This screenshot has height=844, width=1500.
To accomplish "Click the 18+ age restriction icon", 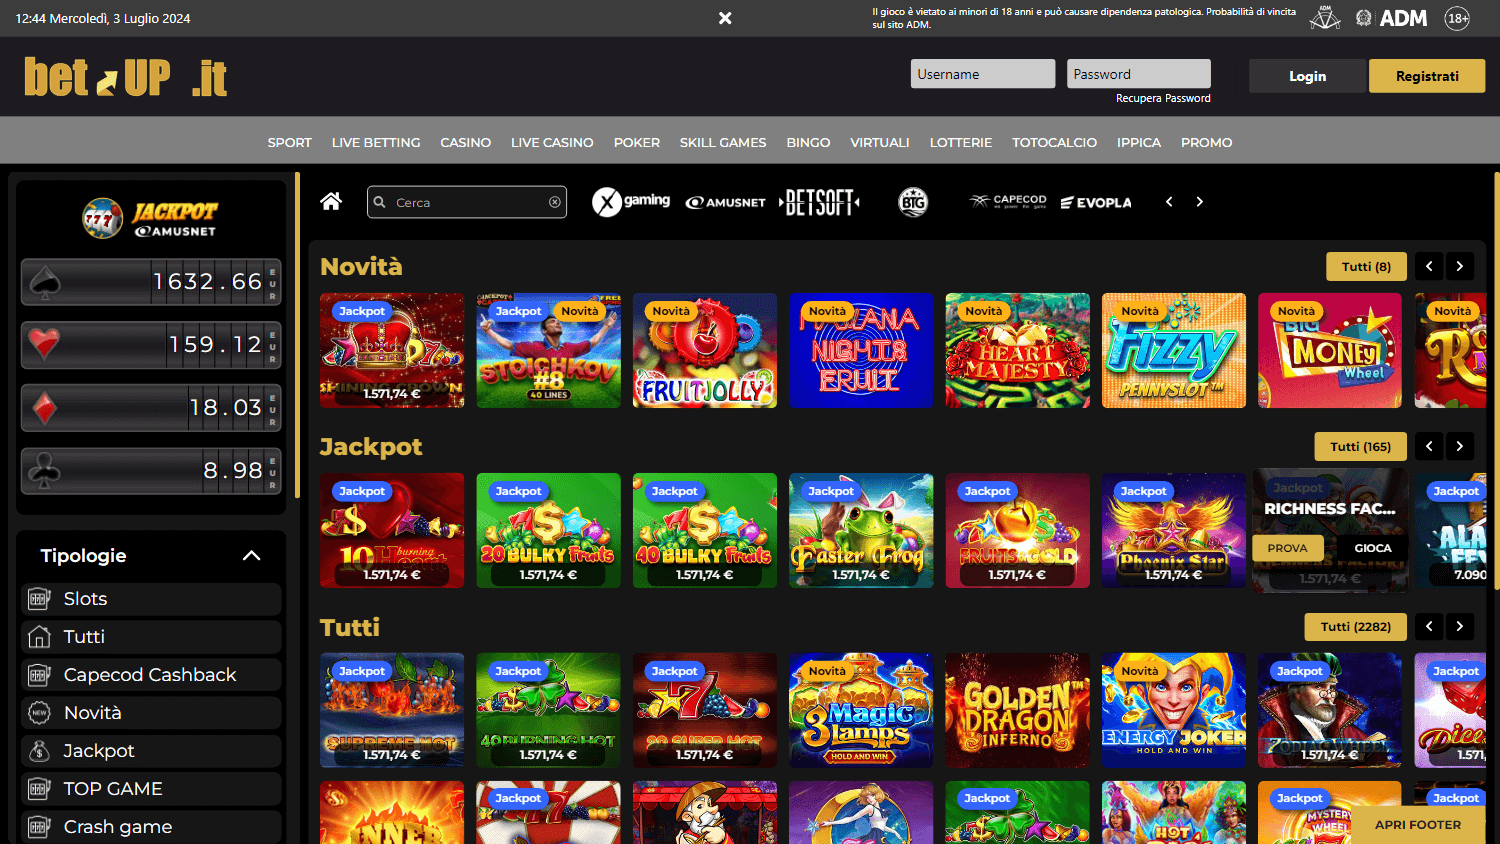I will tap(1458, 18).
